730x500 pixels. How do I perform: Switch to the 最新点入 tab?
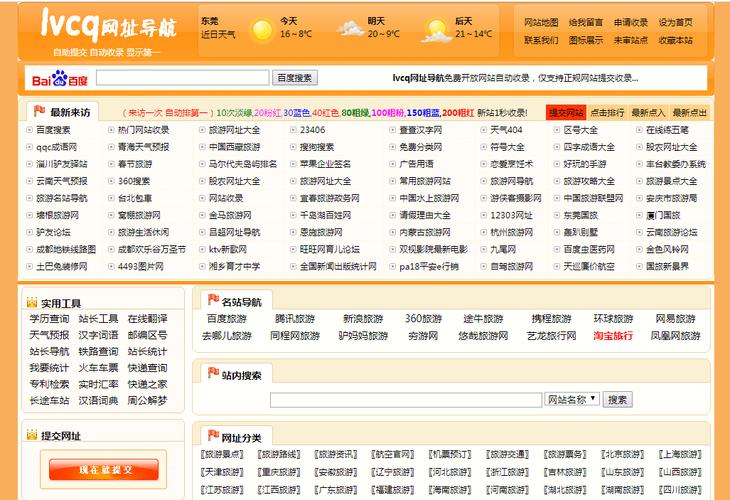pyautogui.click(x=648, y=113)
